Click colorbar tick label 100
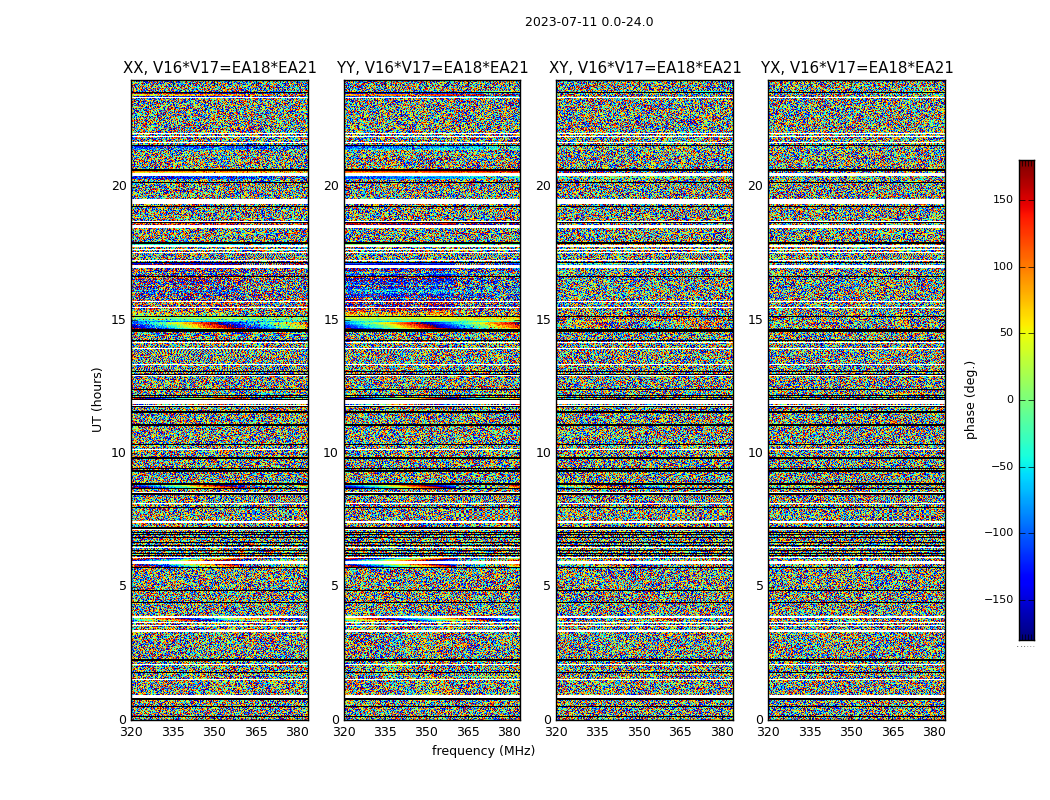 coord(1003,266)
